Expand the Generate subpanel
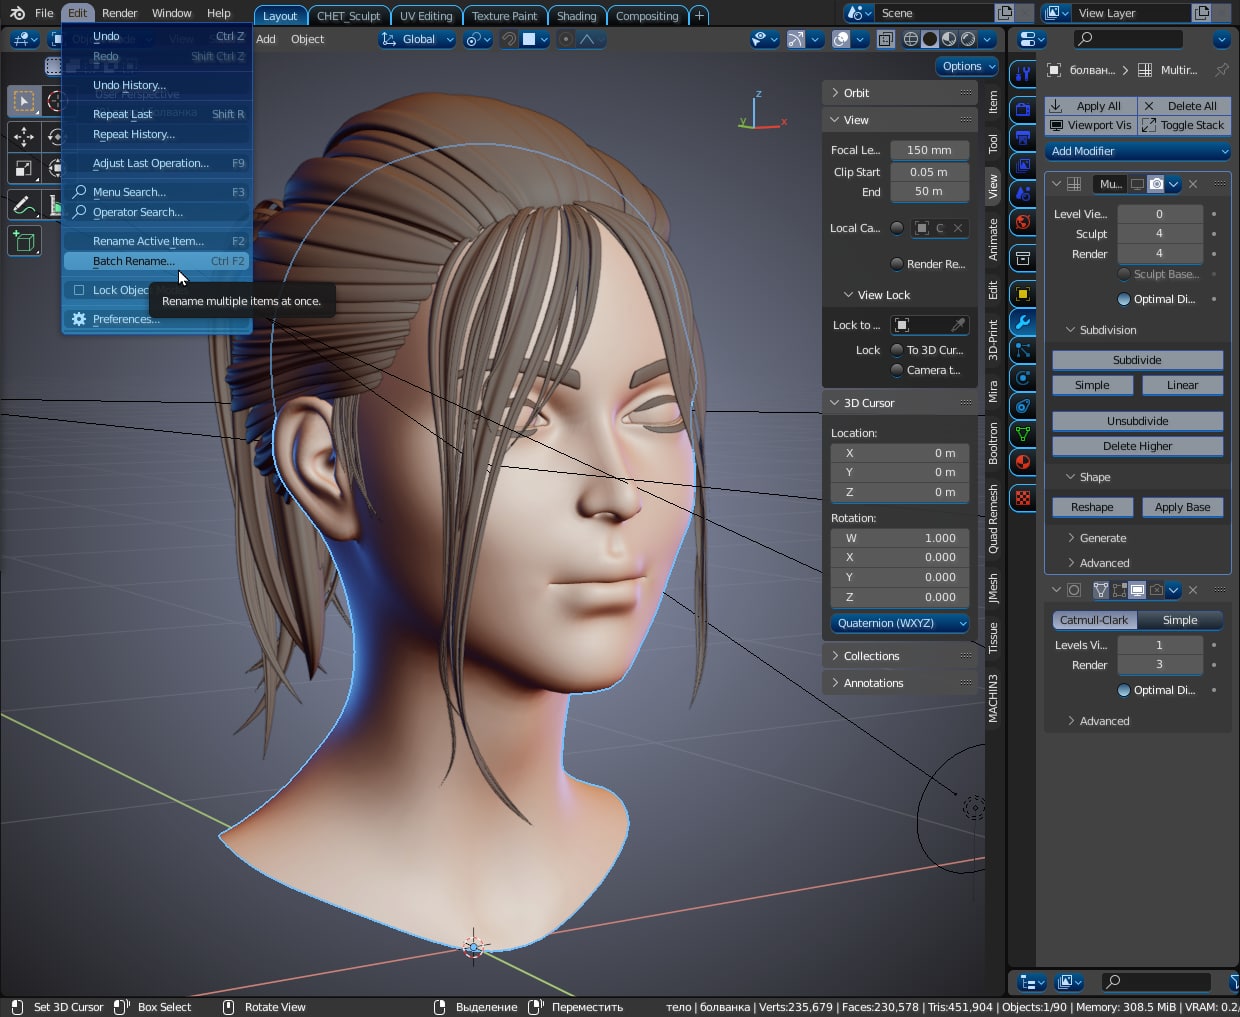Image resolution: width=1240 pixels, height=1017 pixels. (1104, 538)
